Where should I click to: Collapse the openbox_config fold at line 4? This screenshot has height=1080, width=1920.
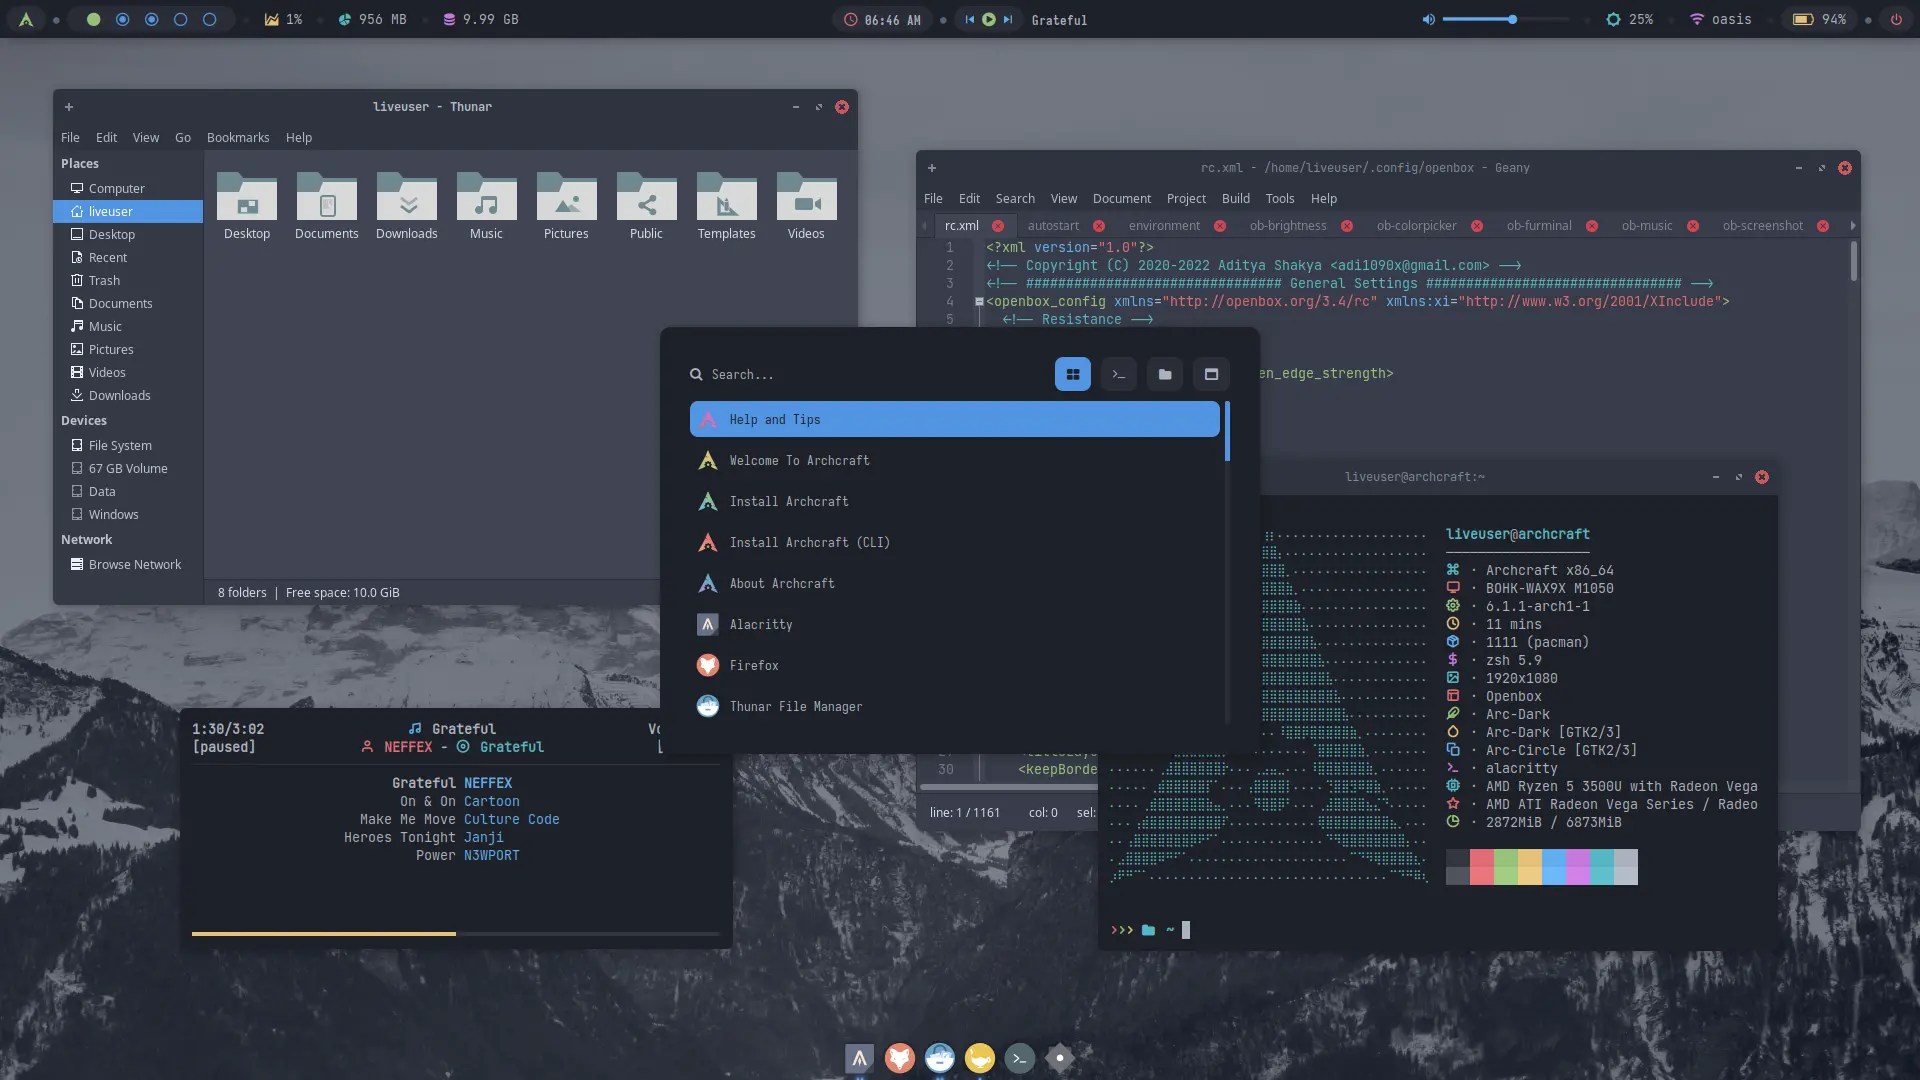979,301
